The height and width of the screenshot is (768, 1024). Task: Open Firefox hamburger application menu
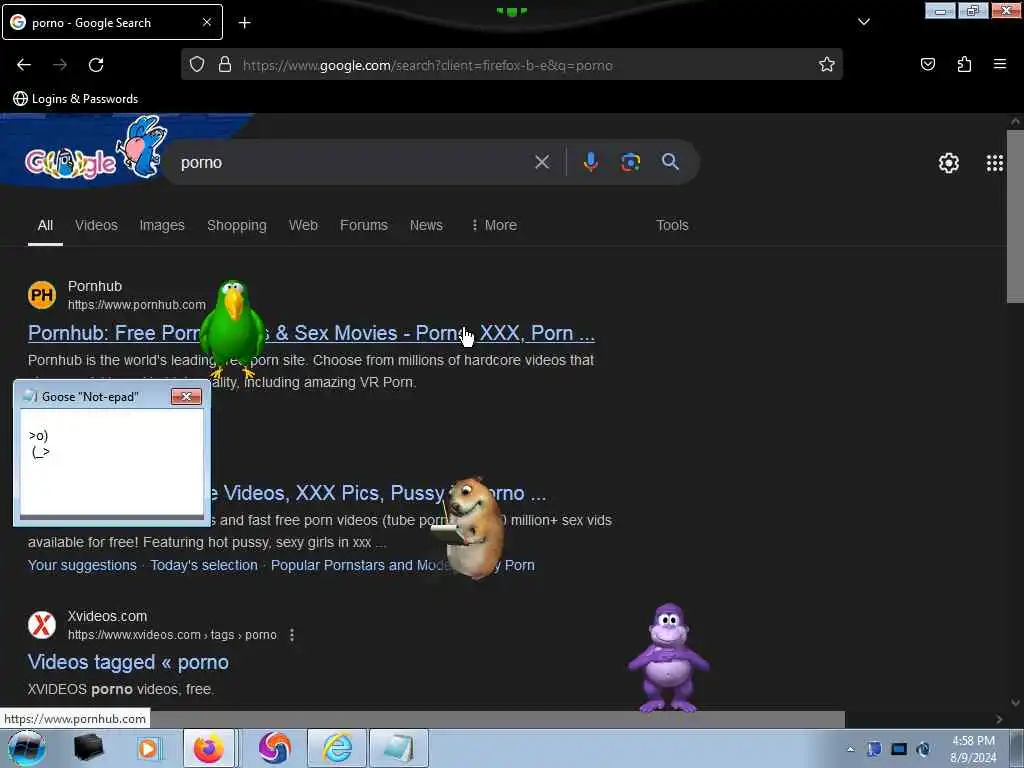(999, 64)
